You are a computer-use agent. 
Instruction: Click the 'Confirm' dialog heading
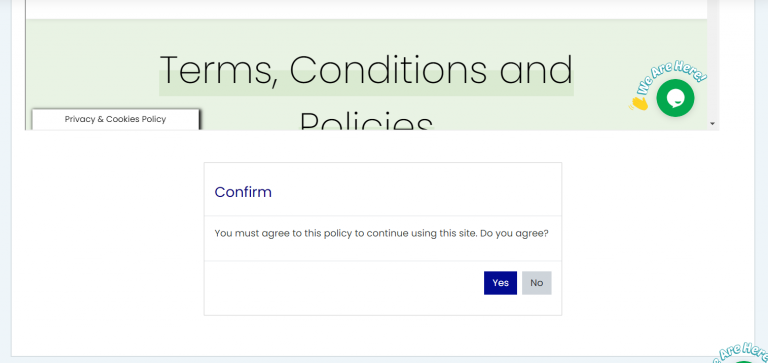point(243,192)
